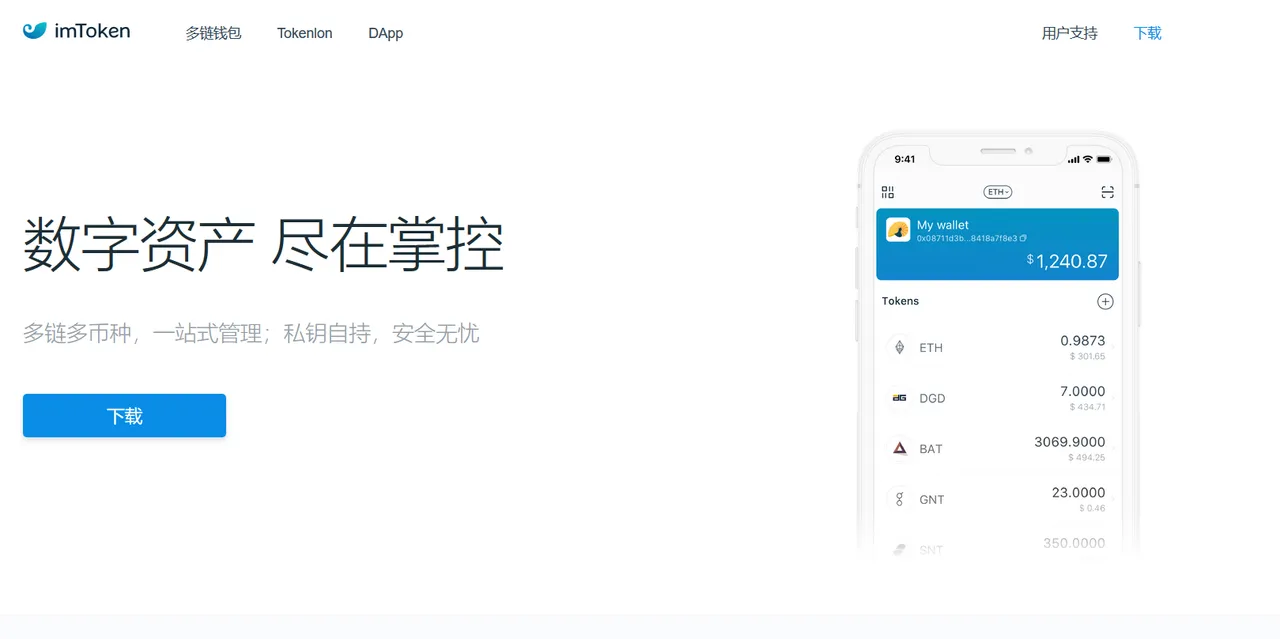The height and width of the screenshot is (639, 1280).
Task: Copy wallet address via copy icon
Action: click(x=1023, y=239)
